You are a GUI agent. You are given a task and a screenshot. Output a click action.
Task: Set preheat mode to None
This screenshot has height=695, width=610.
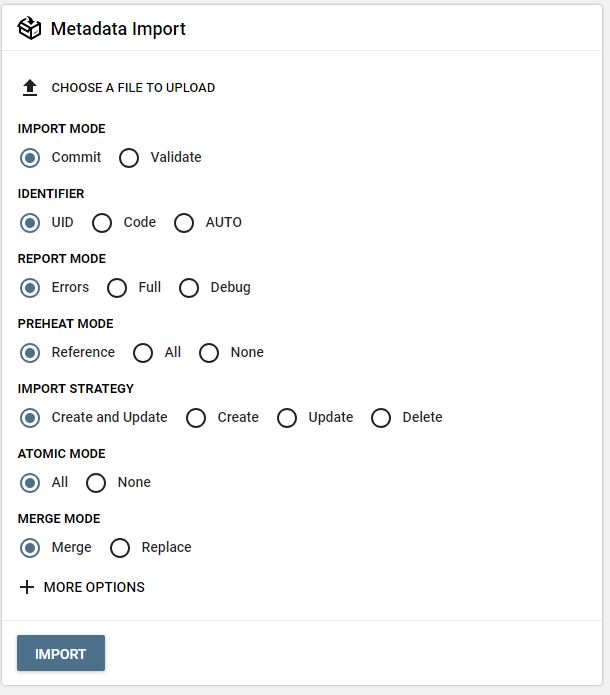point(209,353)
